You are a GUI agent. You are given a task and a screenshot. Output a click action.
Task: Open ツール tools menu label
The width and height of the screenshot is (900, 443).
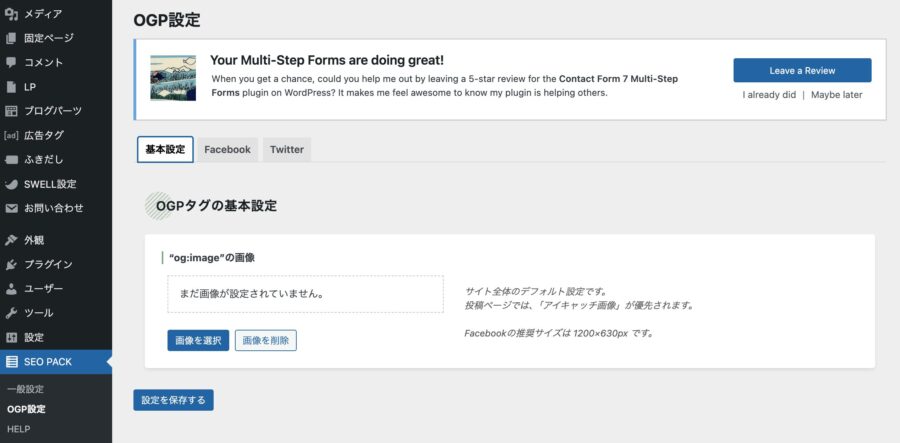pyautogui.click(x=38, y=313)
